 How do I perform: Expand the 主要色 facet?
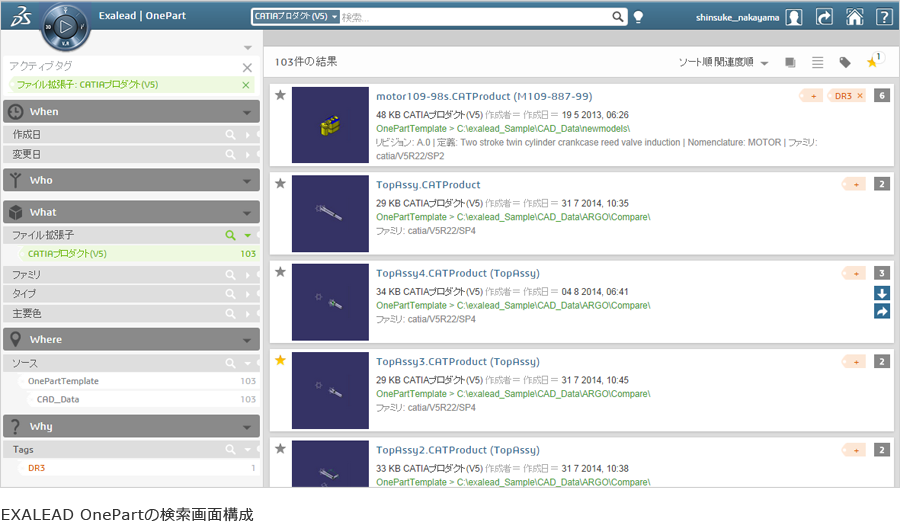[x=248, y=314]
